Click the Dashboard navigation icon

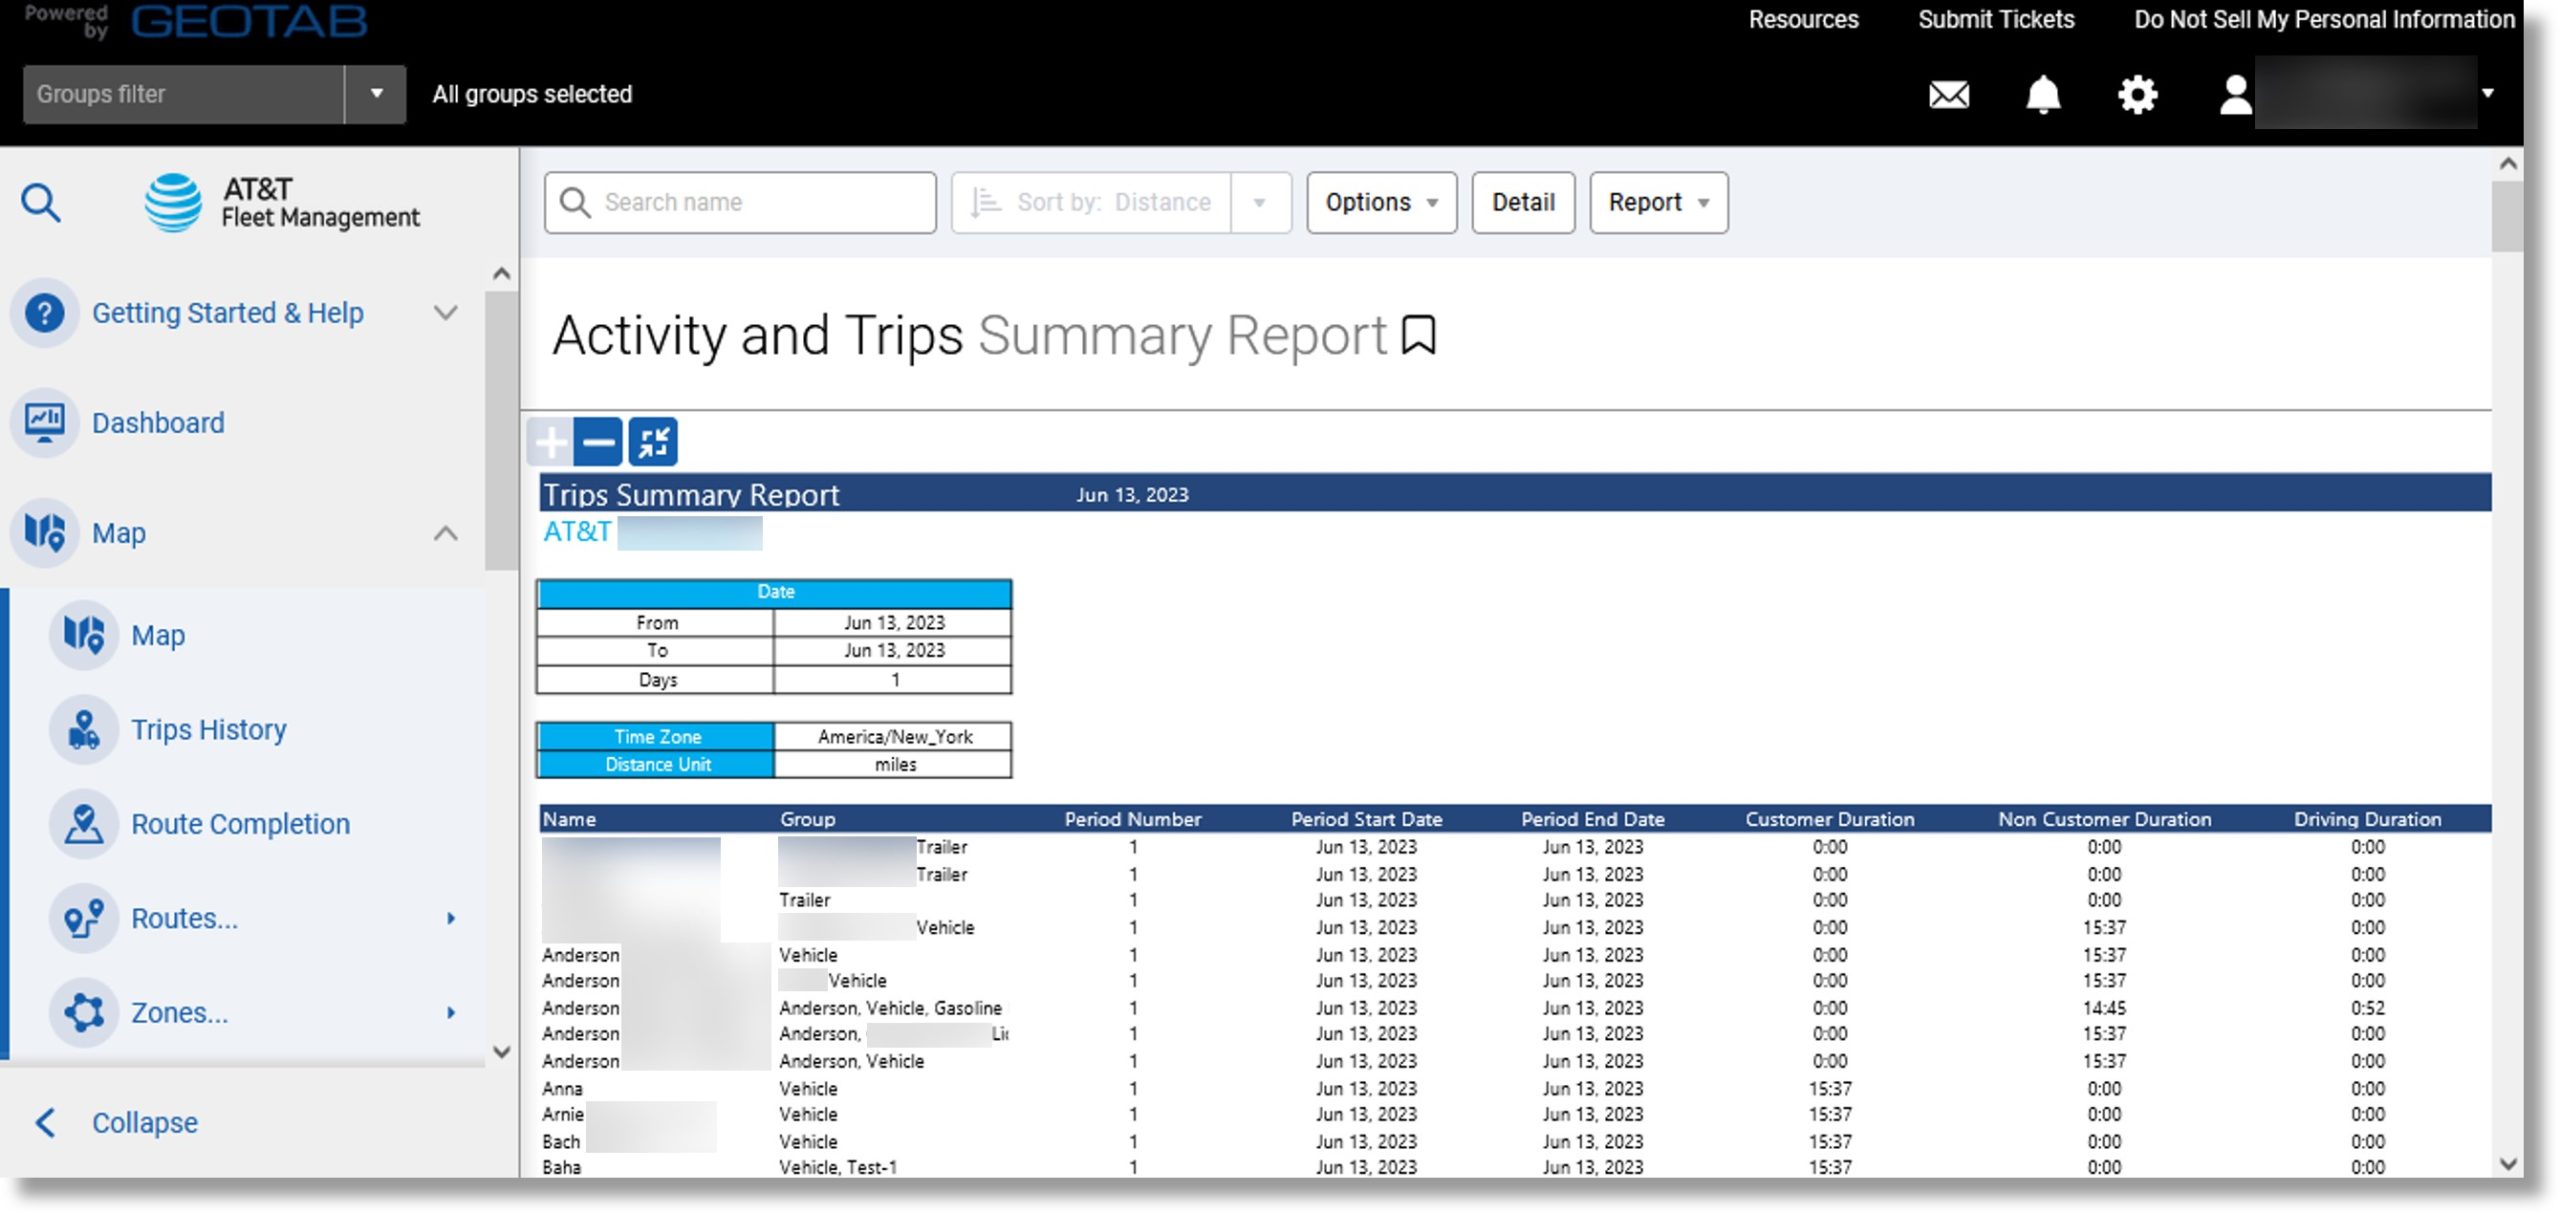tap(44, 421)
